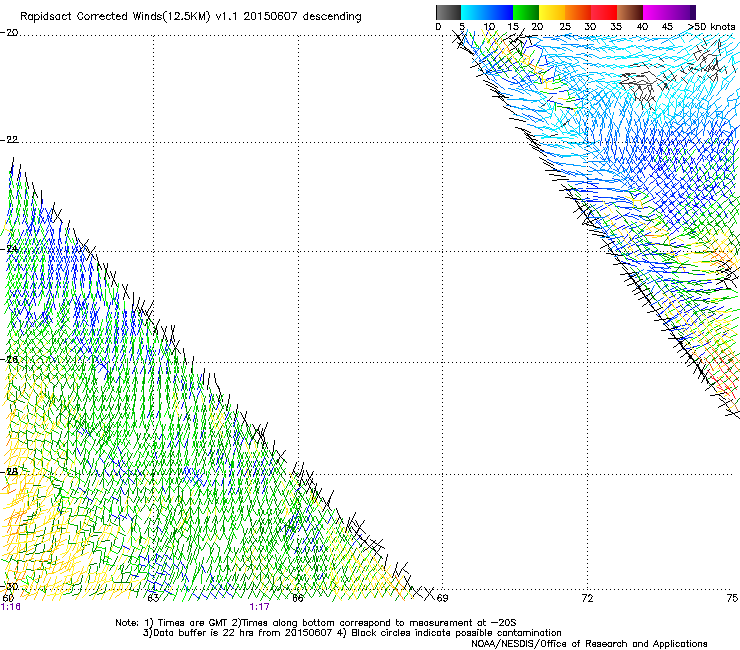Click longitude axis label '66'
740x650 pixels.
point(298,598)
